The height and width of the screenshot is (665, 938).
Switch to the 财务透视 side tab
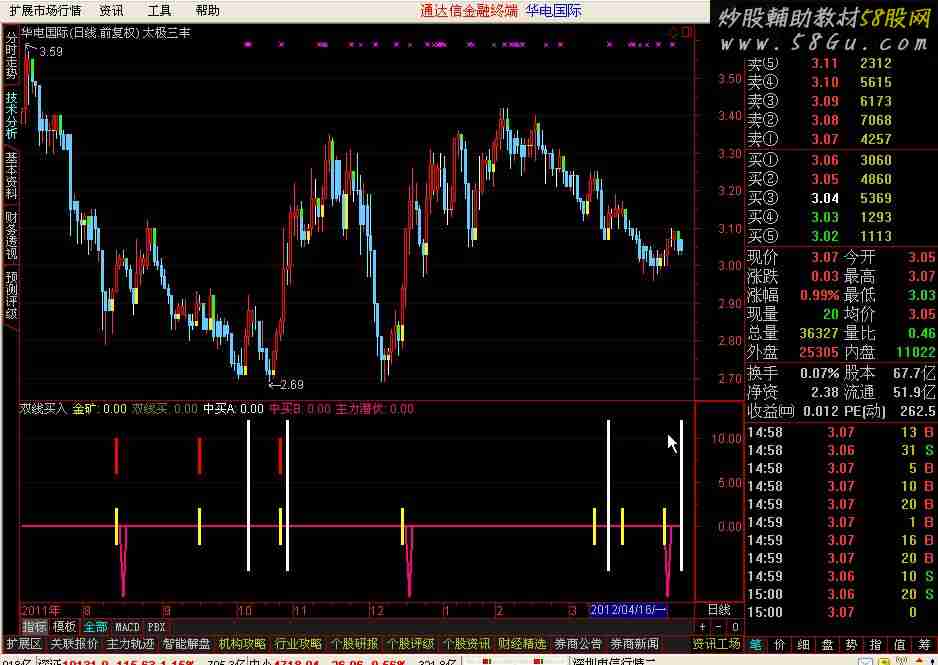(11, 234)
